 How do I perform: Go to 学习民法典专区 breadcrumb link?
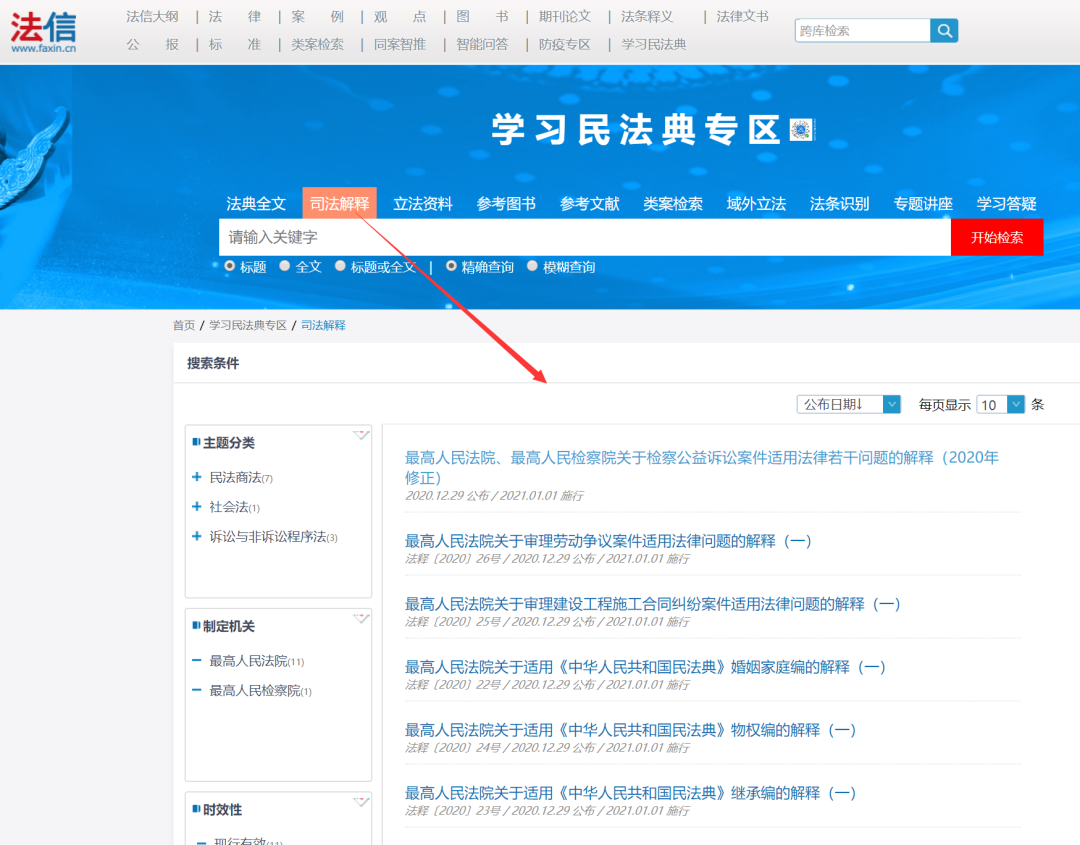point(248,325)
